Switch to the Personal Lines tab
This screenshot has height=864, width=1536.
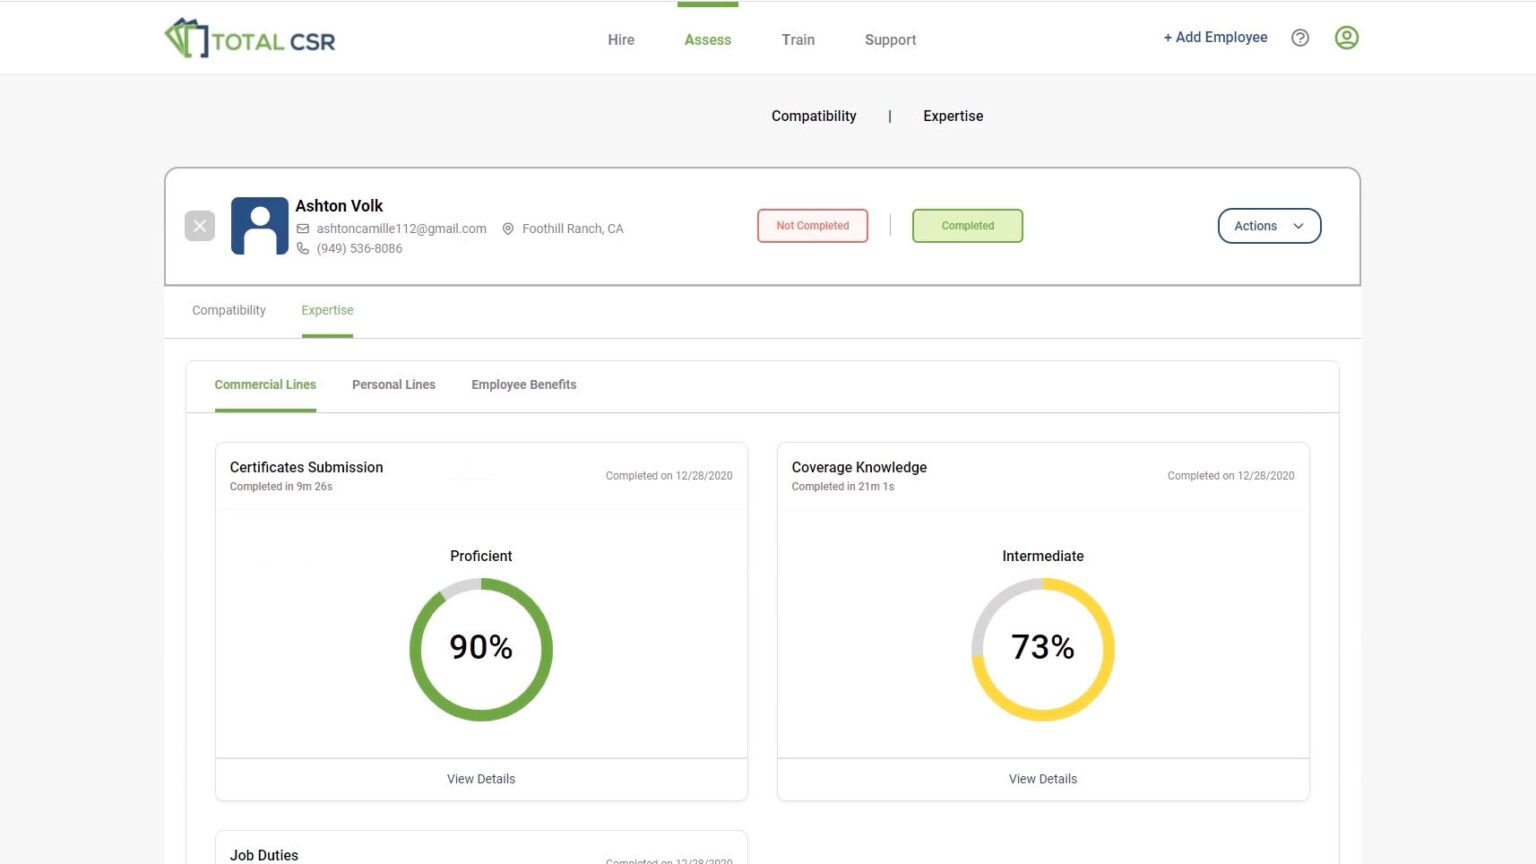click(x=394, y=385)
